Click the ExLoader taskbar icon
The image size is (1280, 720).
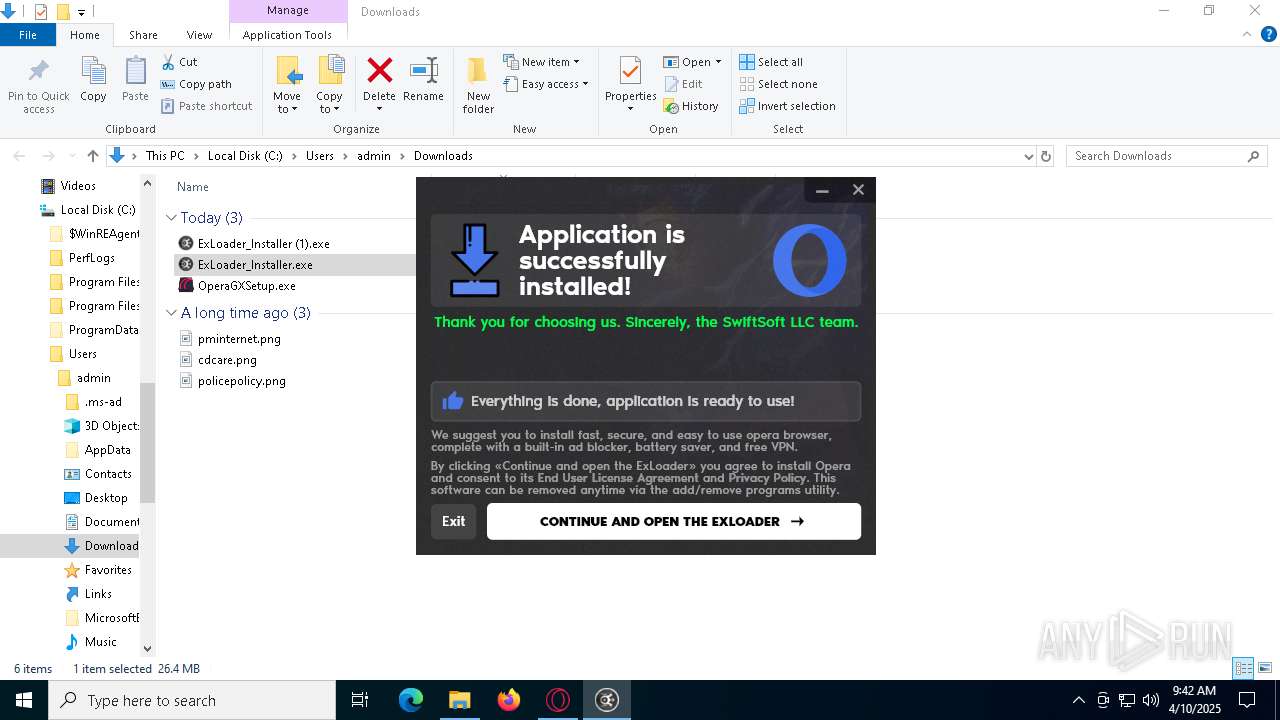point(607,700)
